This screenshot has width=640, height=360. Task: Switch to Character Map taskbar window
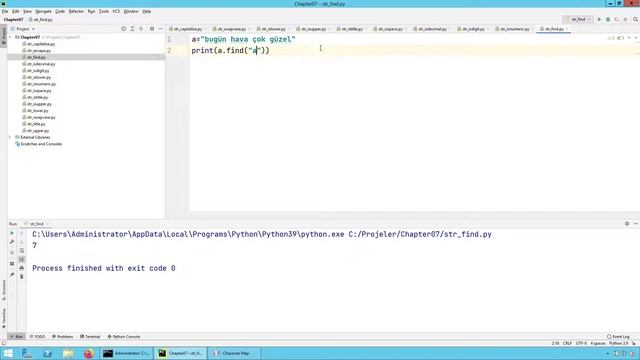(x=234, y=353)
